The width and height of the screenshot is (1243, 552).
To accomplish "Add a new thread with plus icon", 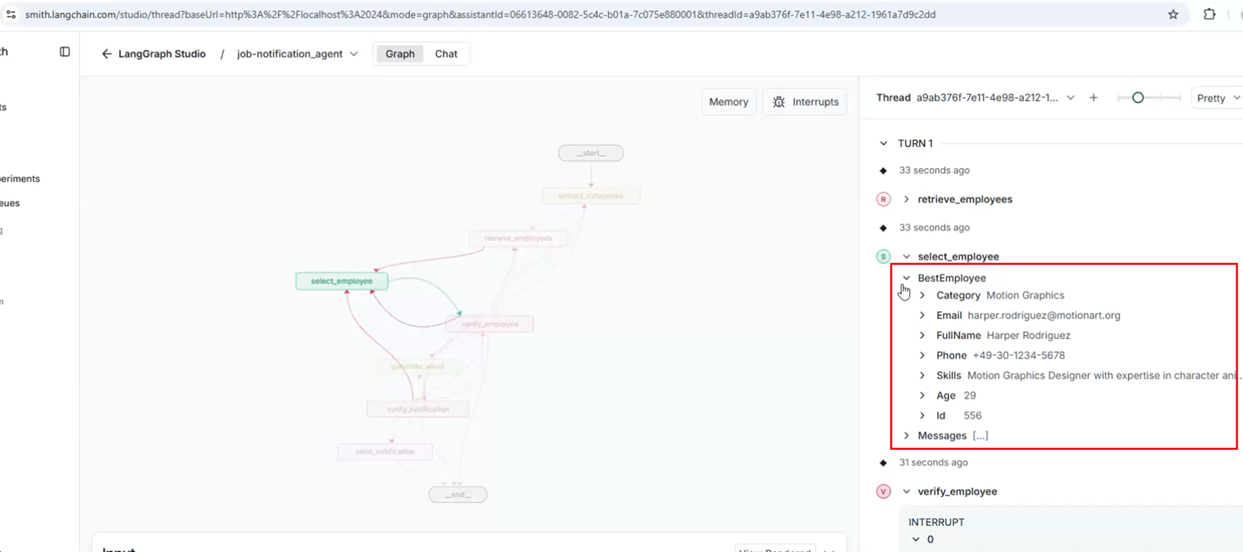I will [x=1093, y=98].
